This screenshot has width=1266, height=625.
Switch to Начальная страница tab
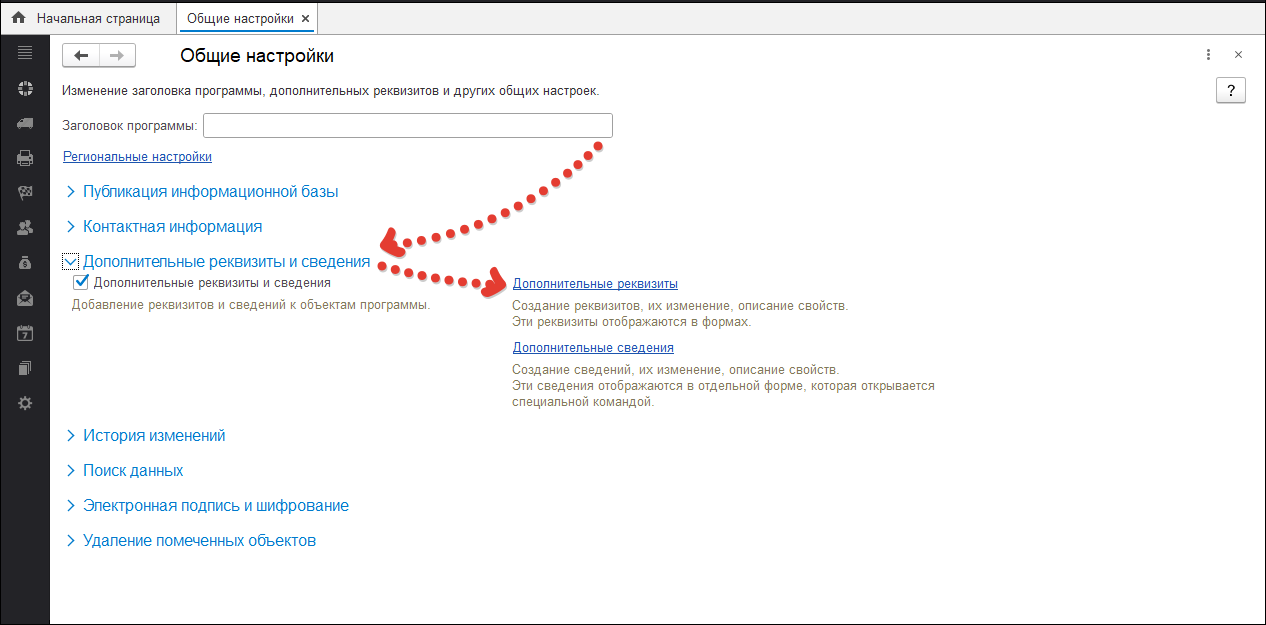pyautogui.click(x=97, y=18)
